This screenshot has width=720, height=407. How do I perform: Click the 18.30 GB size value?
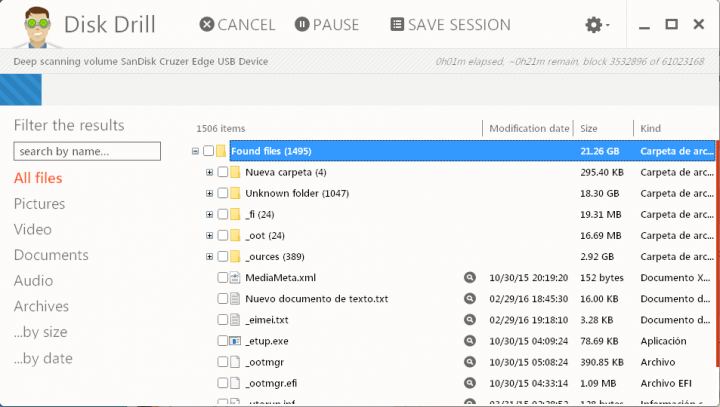point(600,193)
